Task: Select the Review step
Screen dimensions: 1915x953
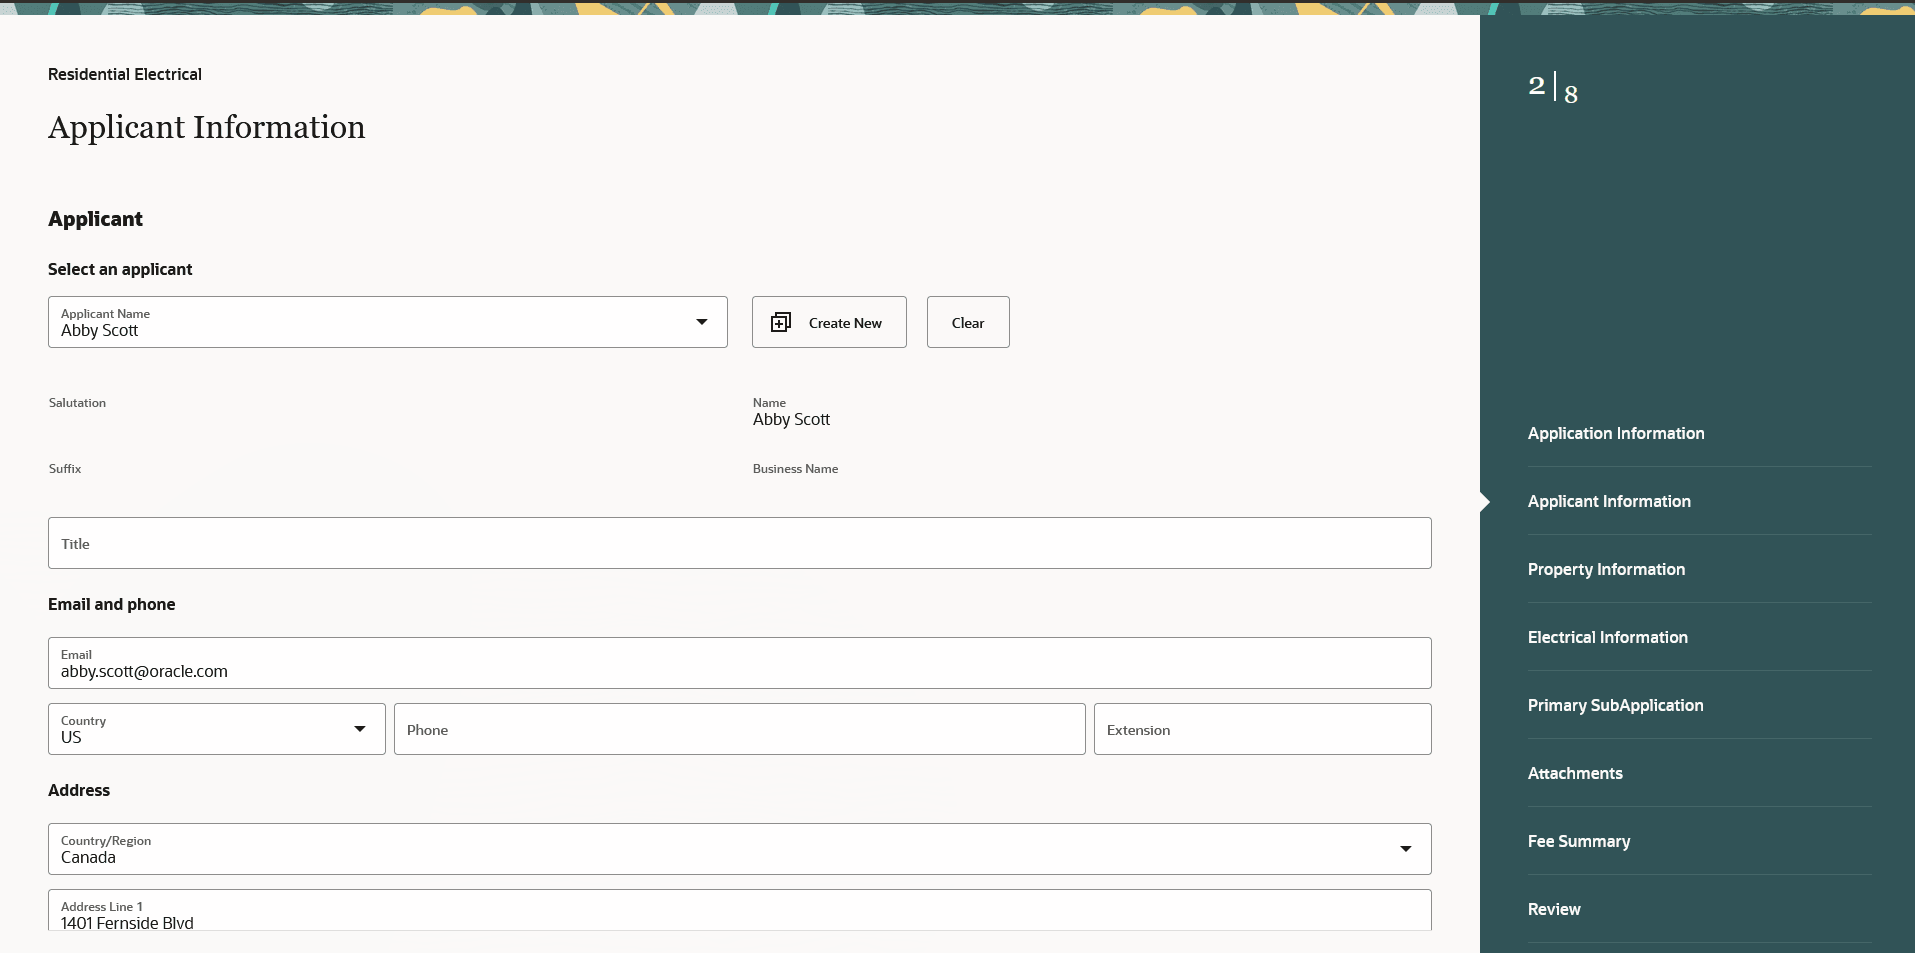Action: (x=1554, y=908)
